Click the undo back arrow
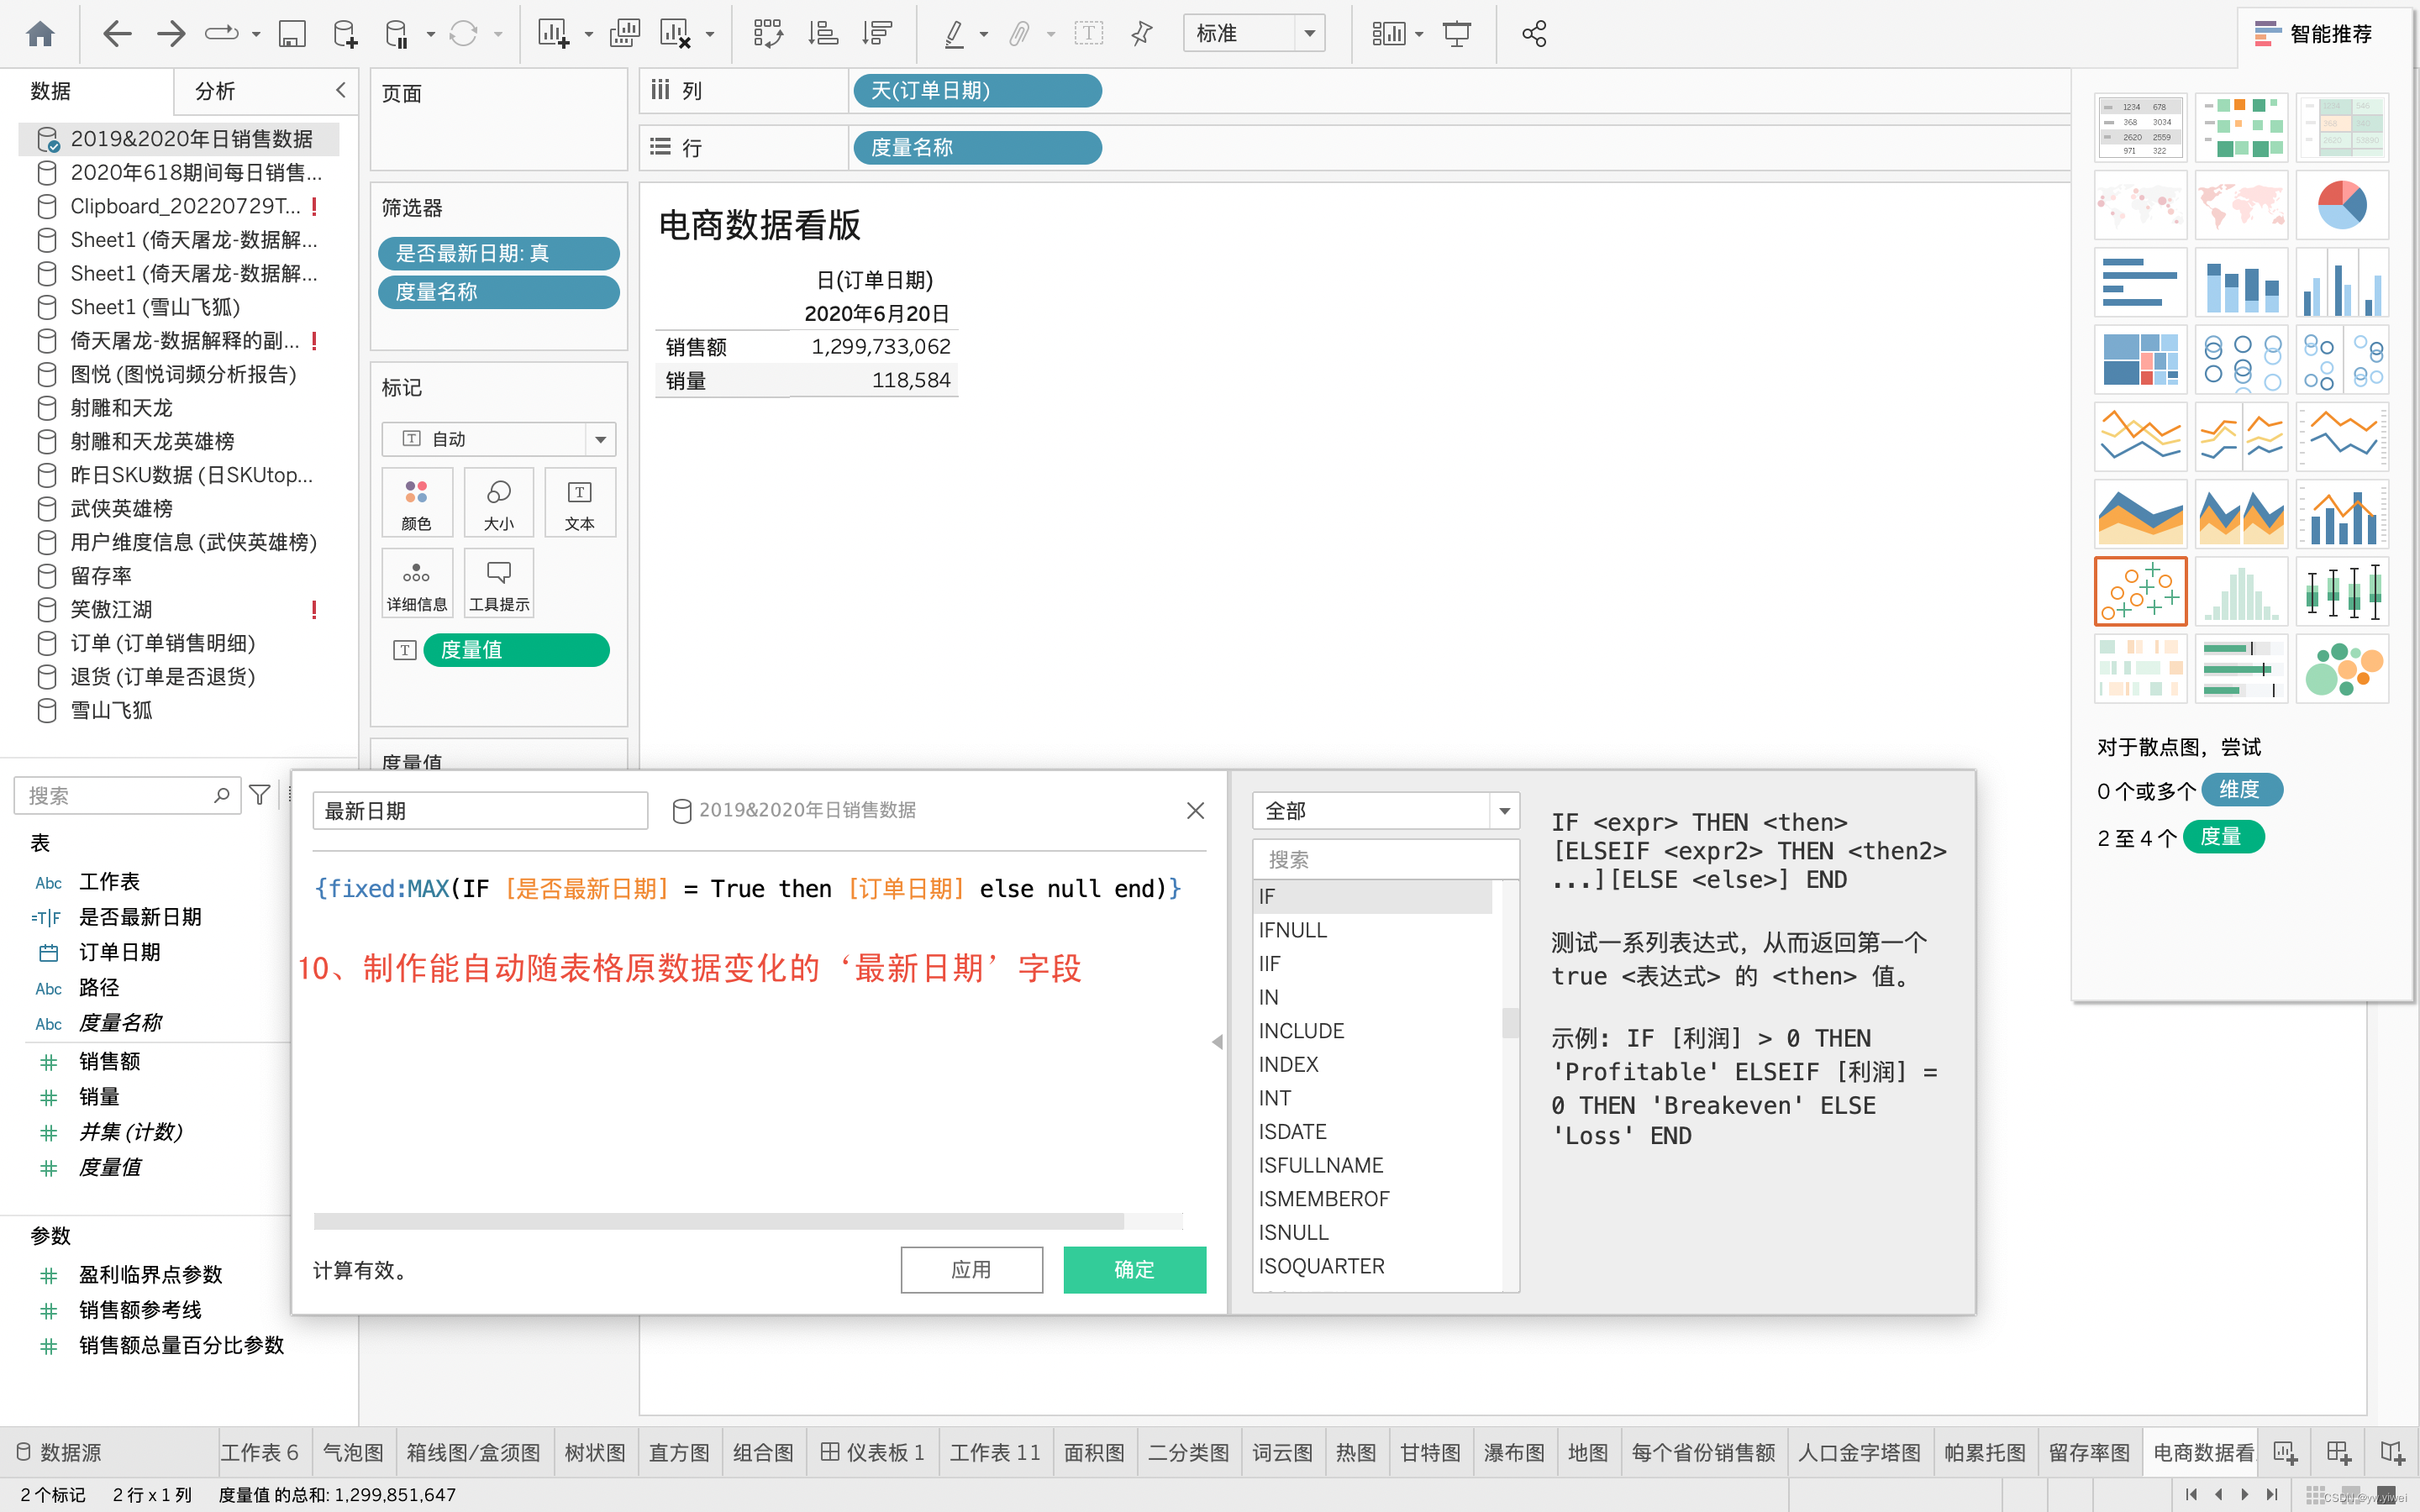 (117, 34)
